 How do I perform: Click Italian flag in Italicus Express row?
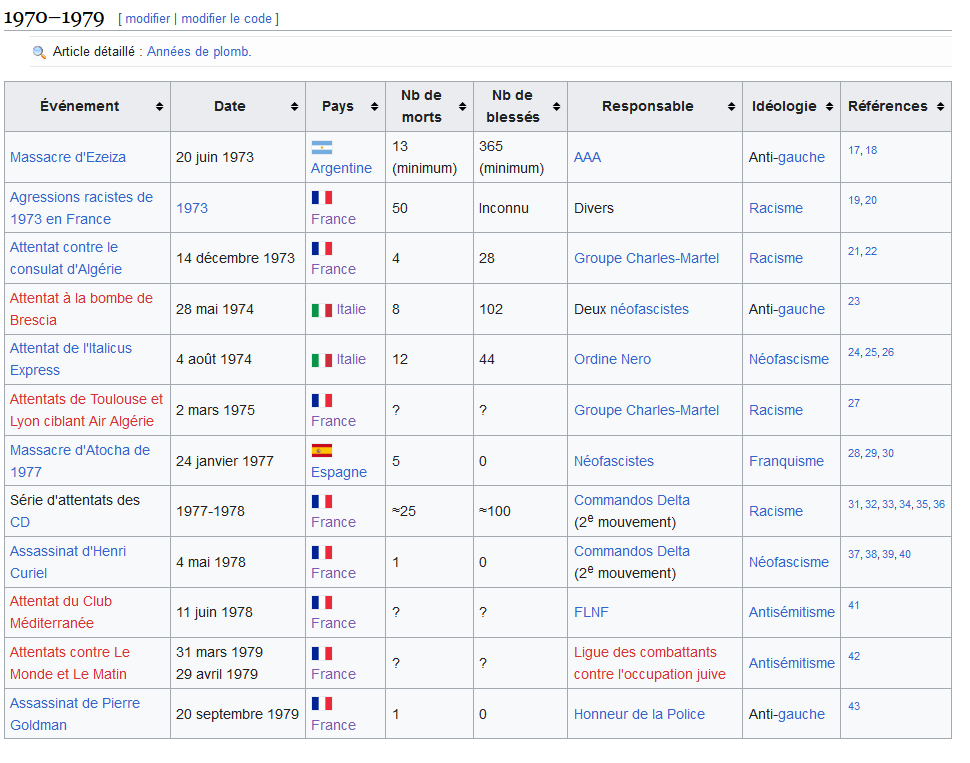[321, 360]
